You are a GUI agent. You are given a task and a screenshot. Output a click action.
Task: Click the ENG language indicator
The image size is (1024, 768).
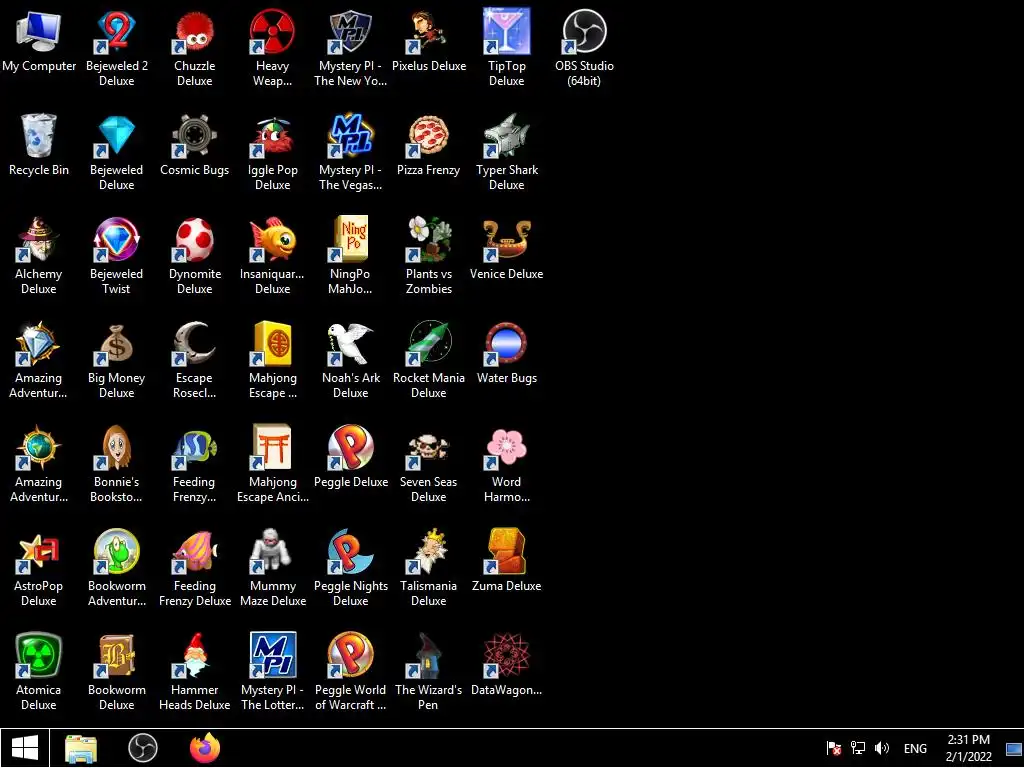pyautogui.click(x=915, y=748)
